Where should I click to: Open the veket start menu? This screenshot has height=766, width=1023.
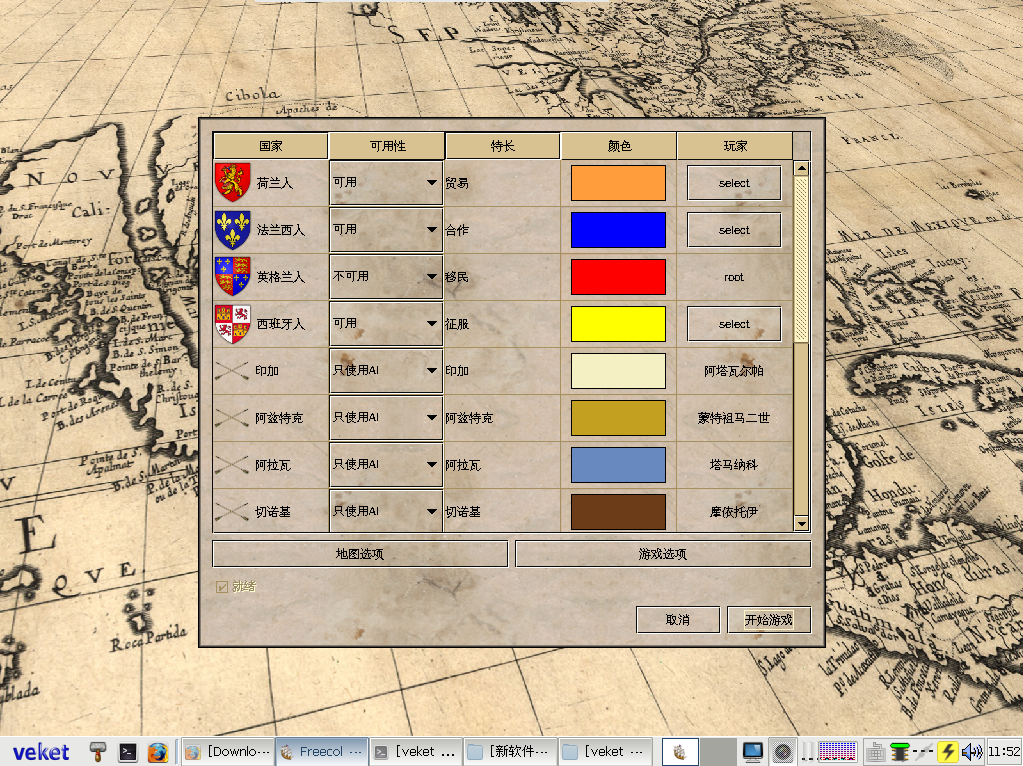pos(40,752)
